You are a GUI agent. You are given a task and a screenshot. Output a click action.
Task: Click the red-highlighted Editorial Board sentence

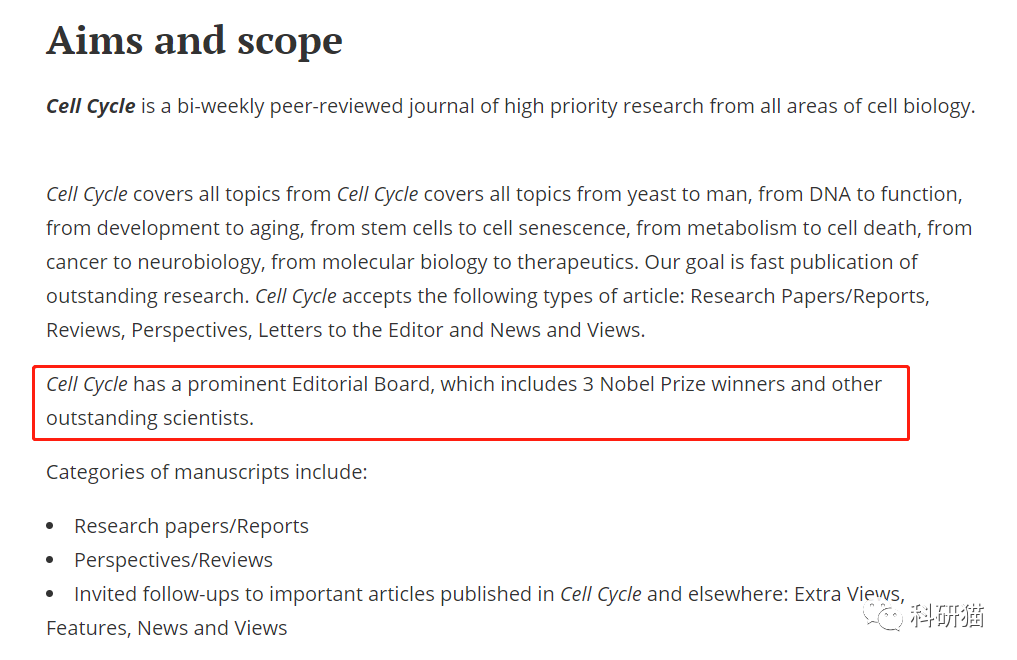coord(464,401)
